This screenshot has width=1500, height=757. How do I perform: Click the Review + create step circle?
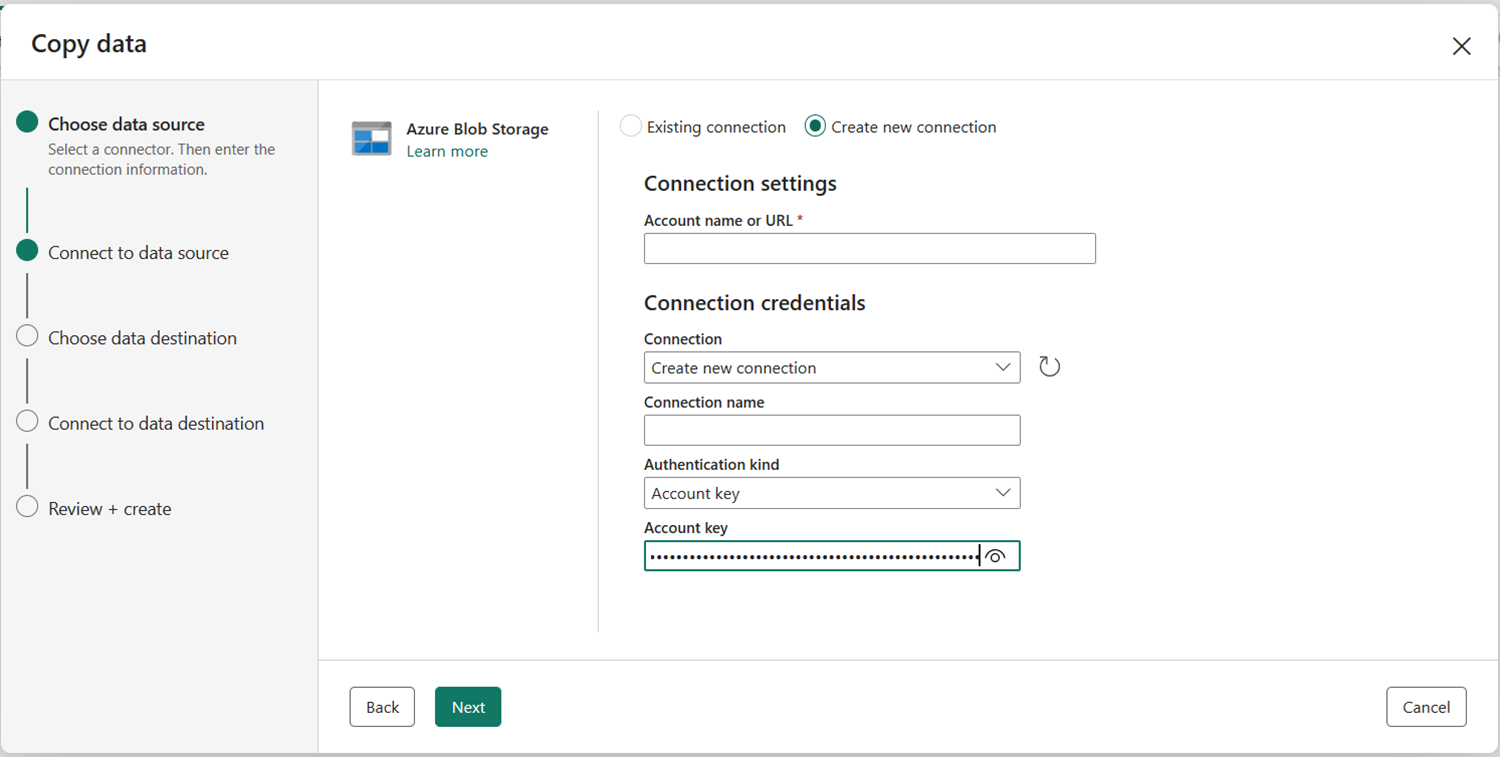(x=28, y=507)
